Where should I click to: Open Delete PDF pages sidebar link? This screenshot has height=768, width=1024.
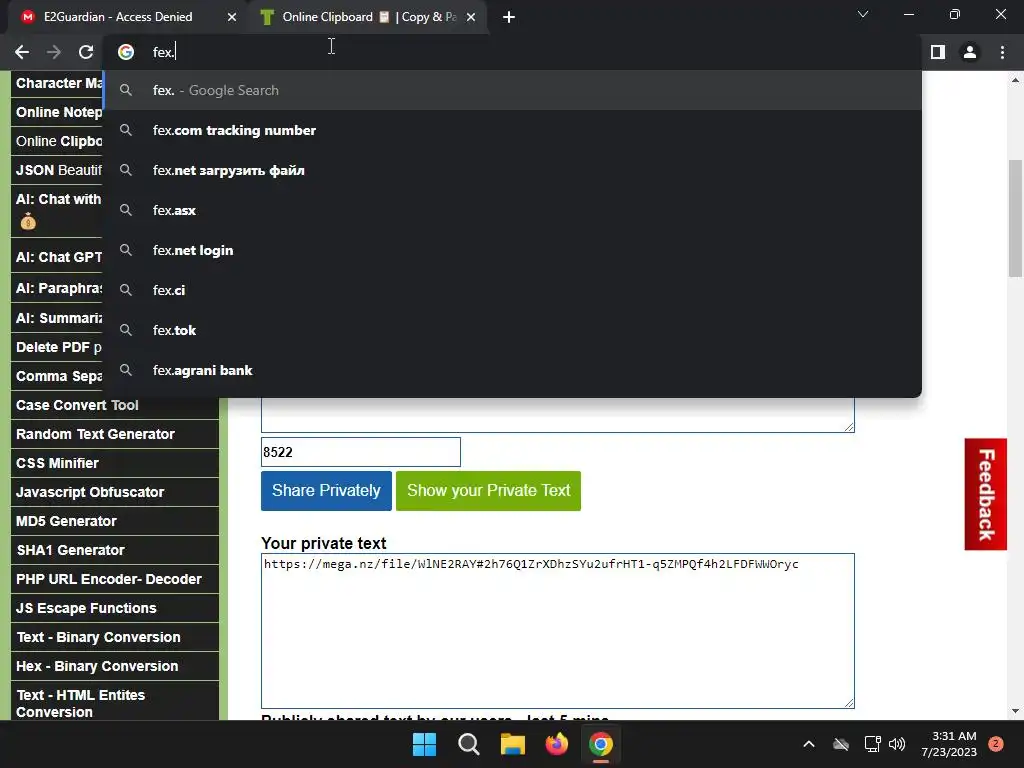57,347
